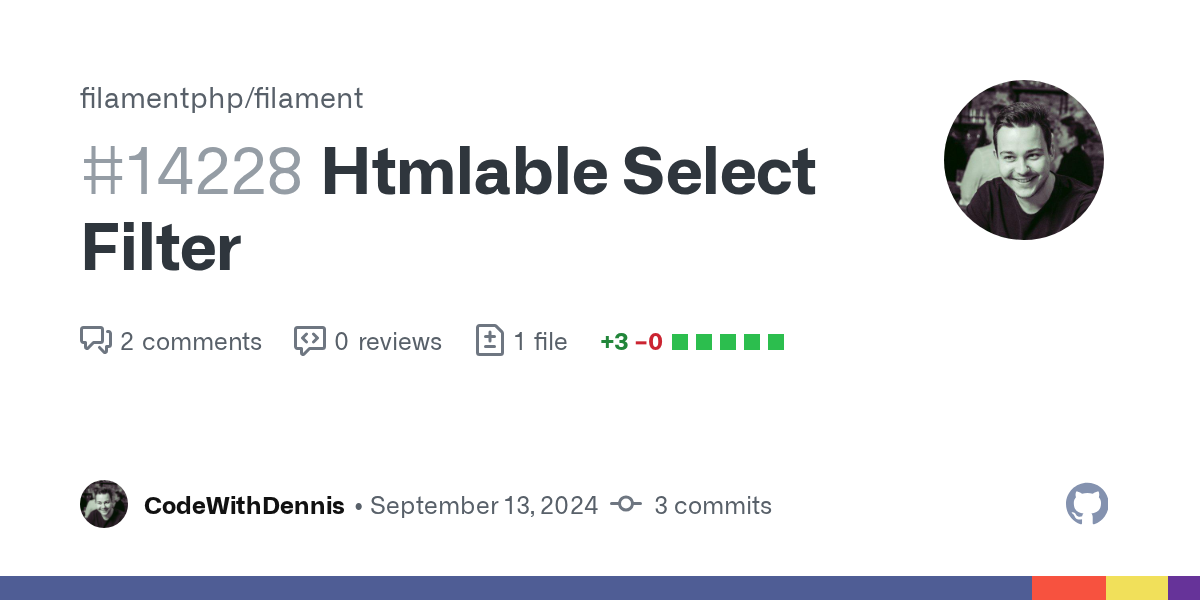The width and height of the screenshot is (1200, 600).
Task: Click the file diff icon
Action: (x=489, y=341)
